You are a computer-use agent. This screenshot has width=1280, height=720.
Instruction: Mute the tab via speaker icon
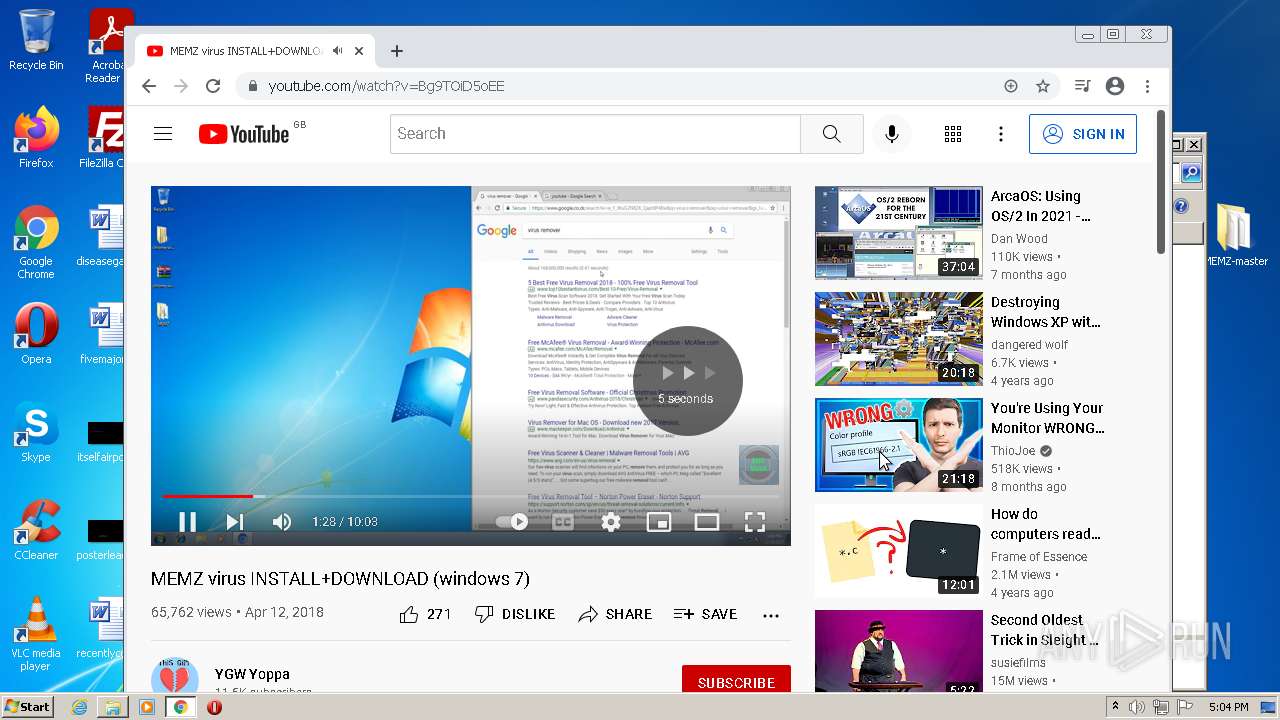338,51
